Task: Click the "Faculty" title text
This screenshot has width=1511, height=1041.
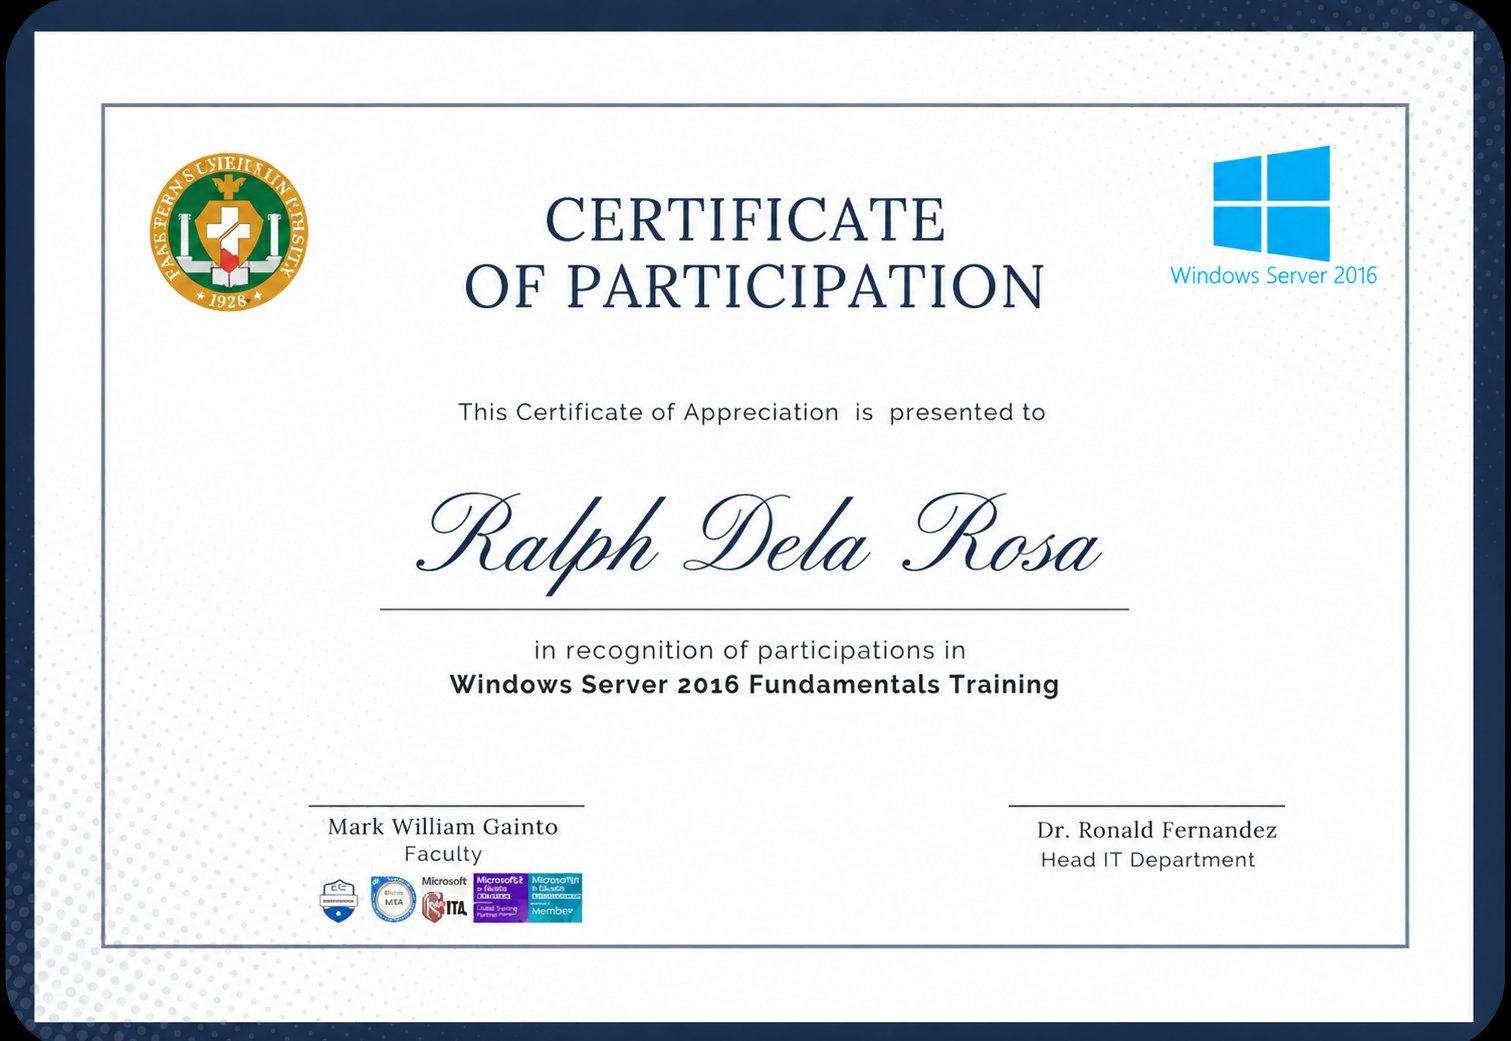Action: point(443,854)
